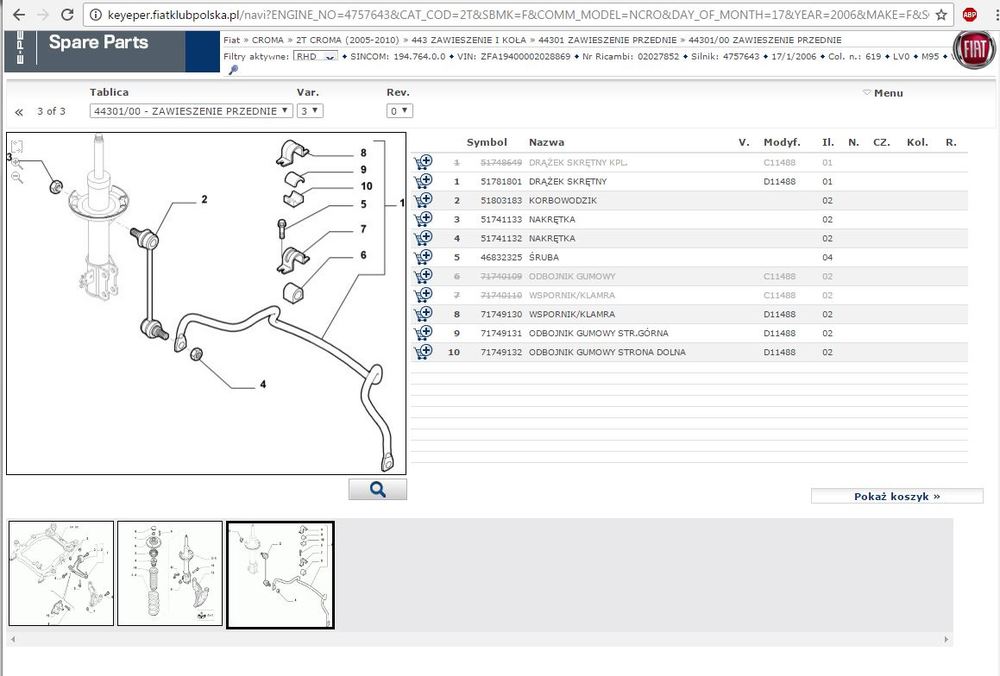
Task: Add ODBOJNIK GUMOWY STR.GÓRNA to cart
Action: click(423, 333)
